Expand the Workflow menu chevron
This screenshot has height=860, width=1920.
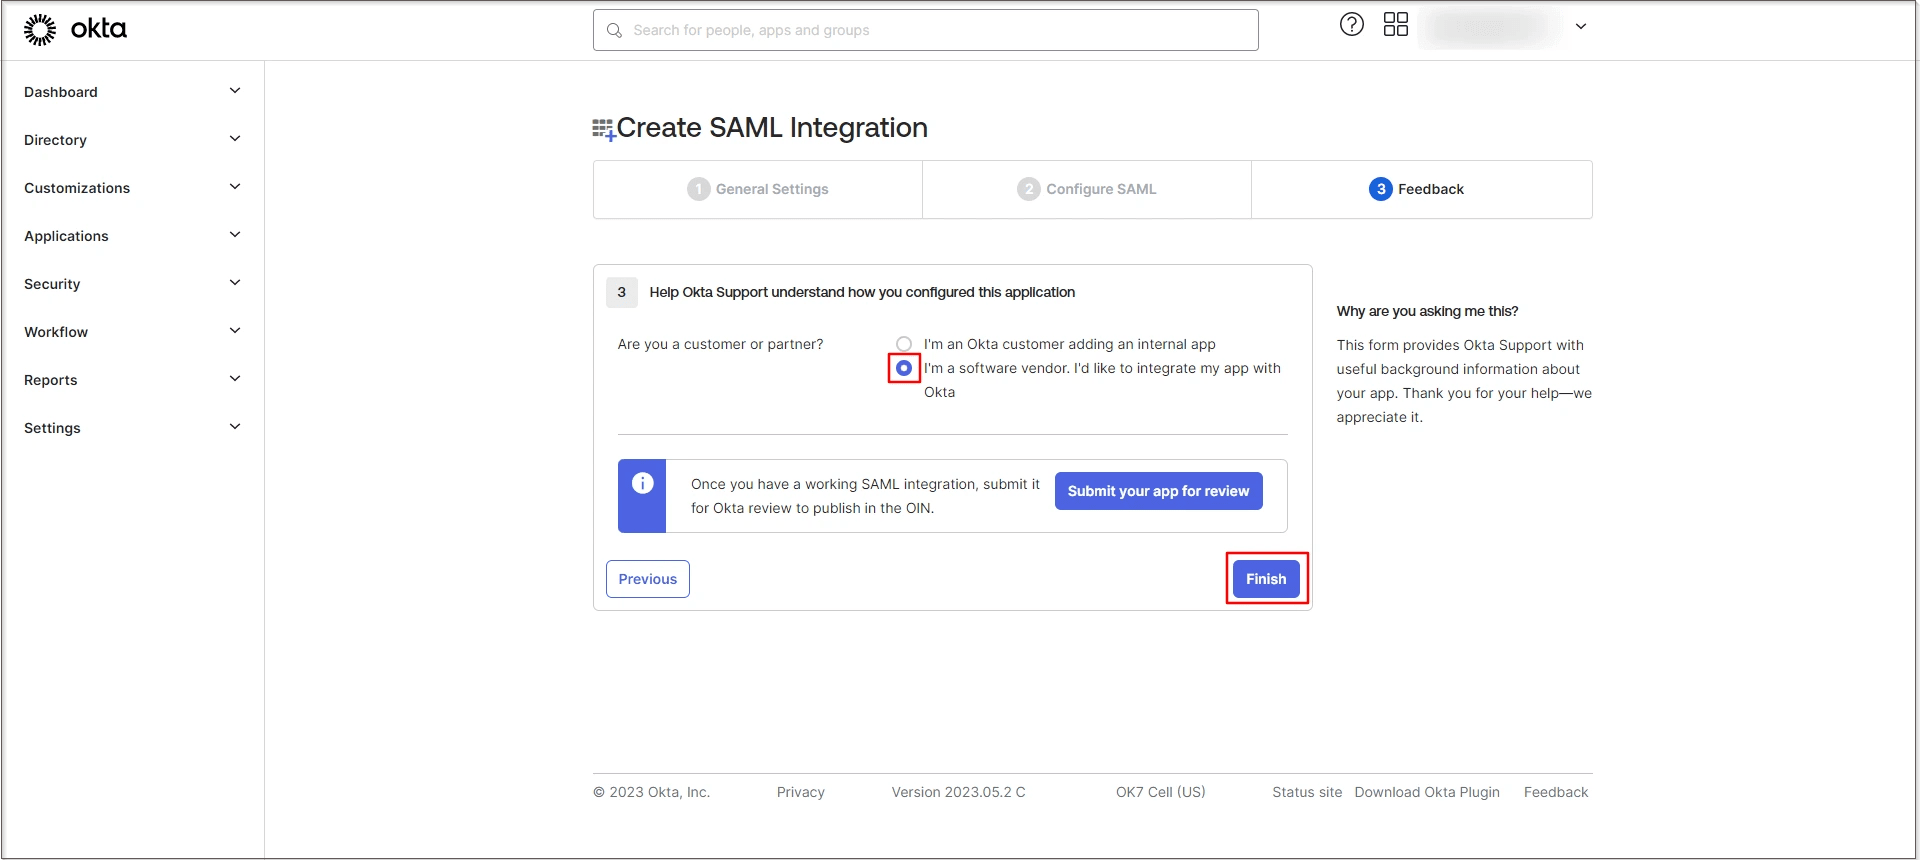tap(235, 331)
